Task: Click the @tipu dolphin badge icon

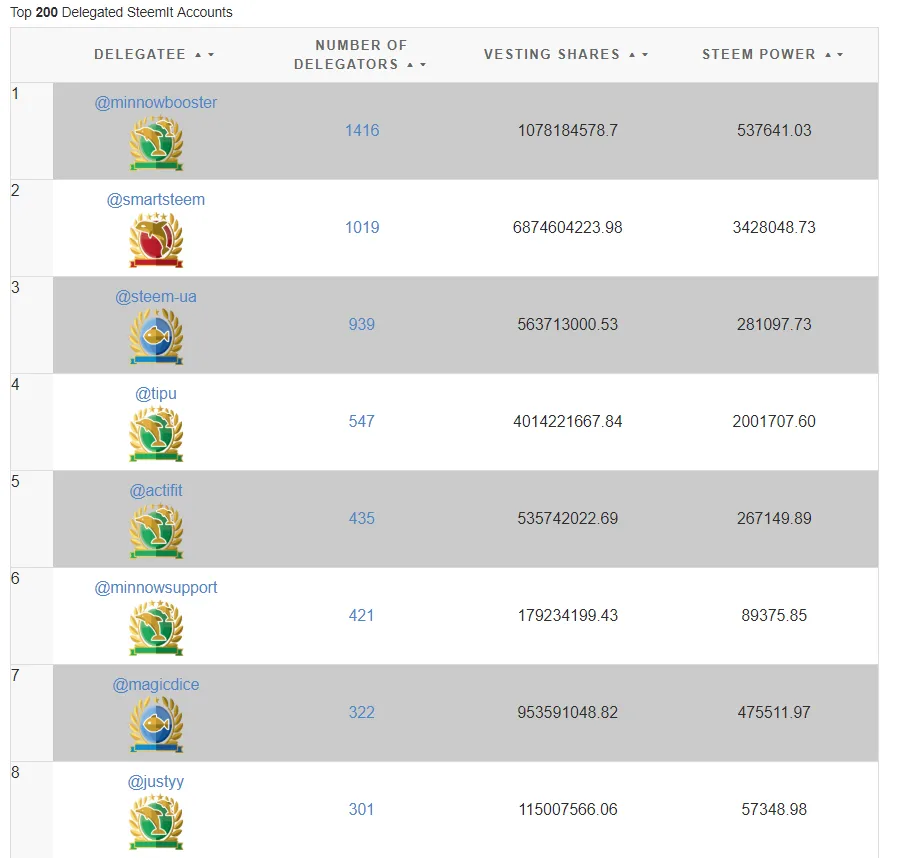Action: (156, 434)
